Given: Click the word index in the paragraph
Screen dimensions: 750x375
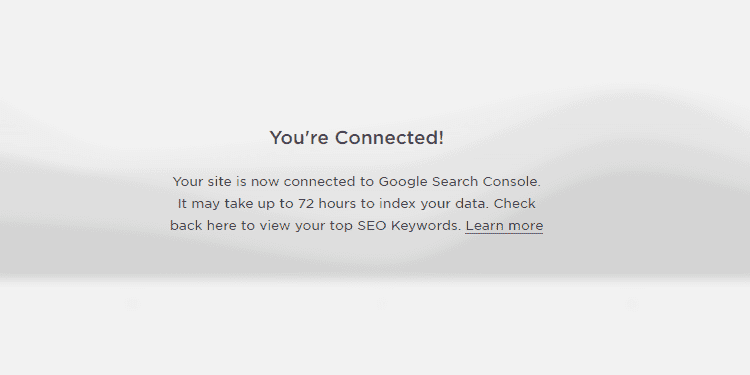Looking at the screenshot, I should pyautogui.click(x=398, y=204).
